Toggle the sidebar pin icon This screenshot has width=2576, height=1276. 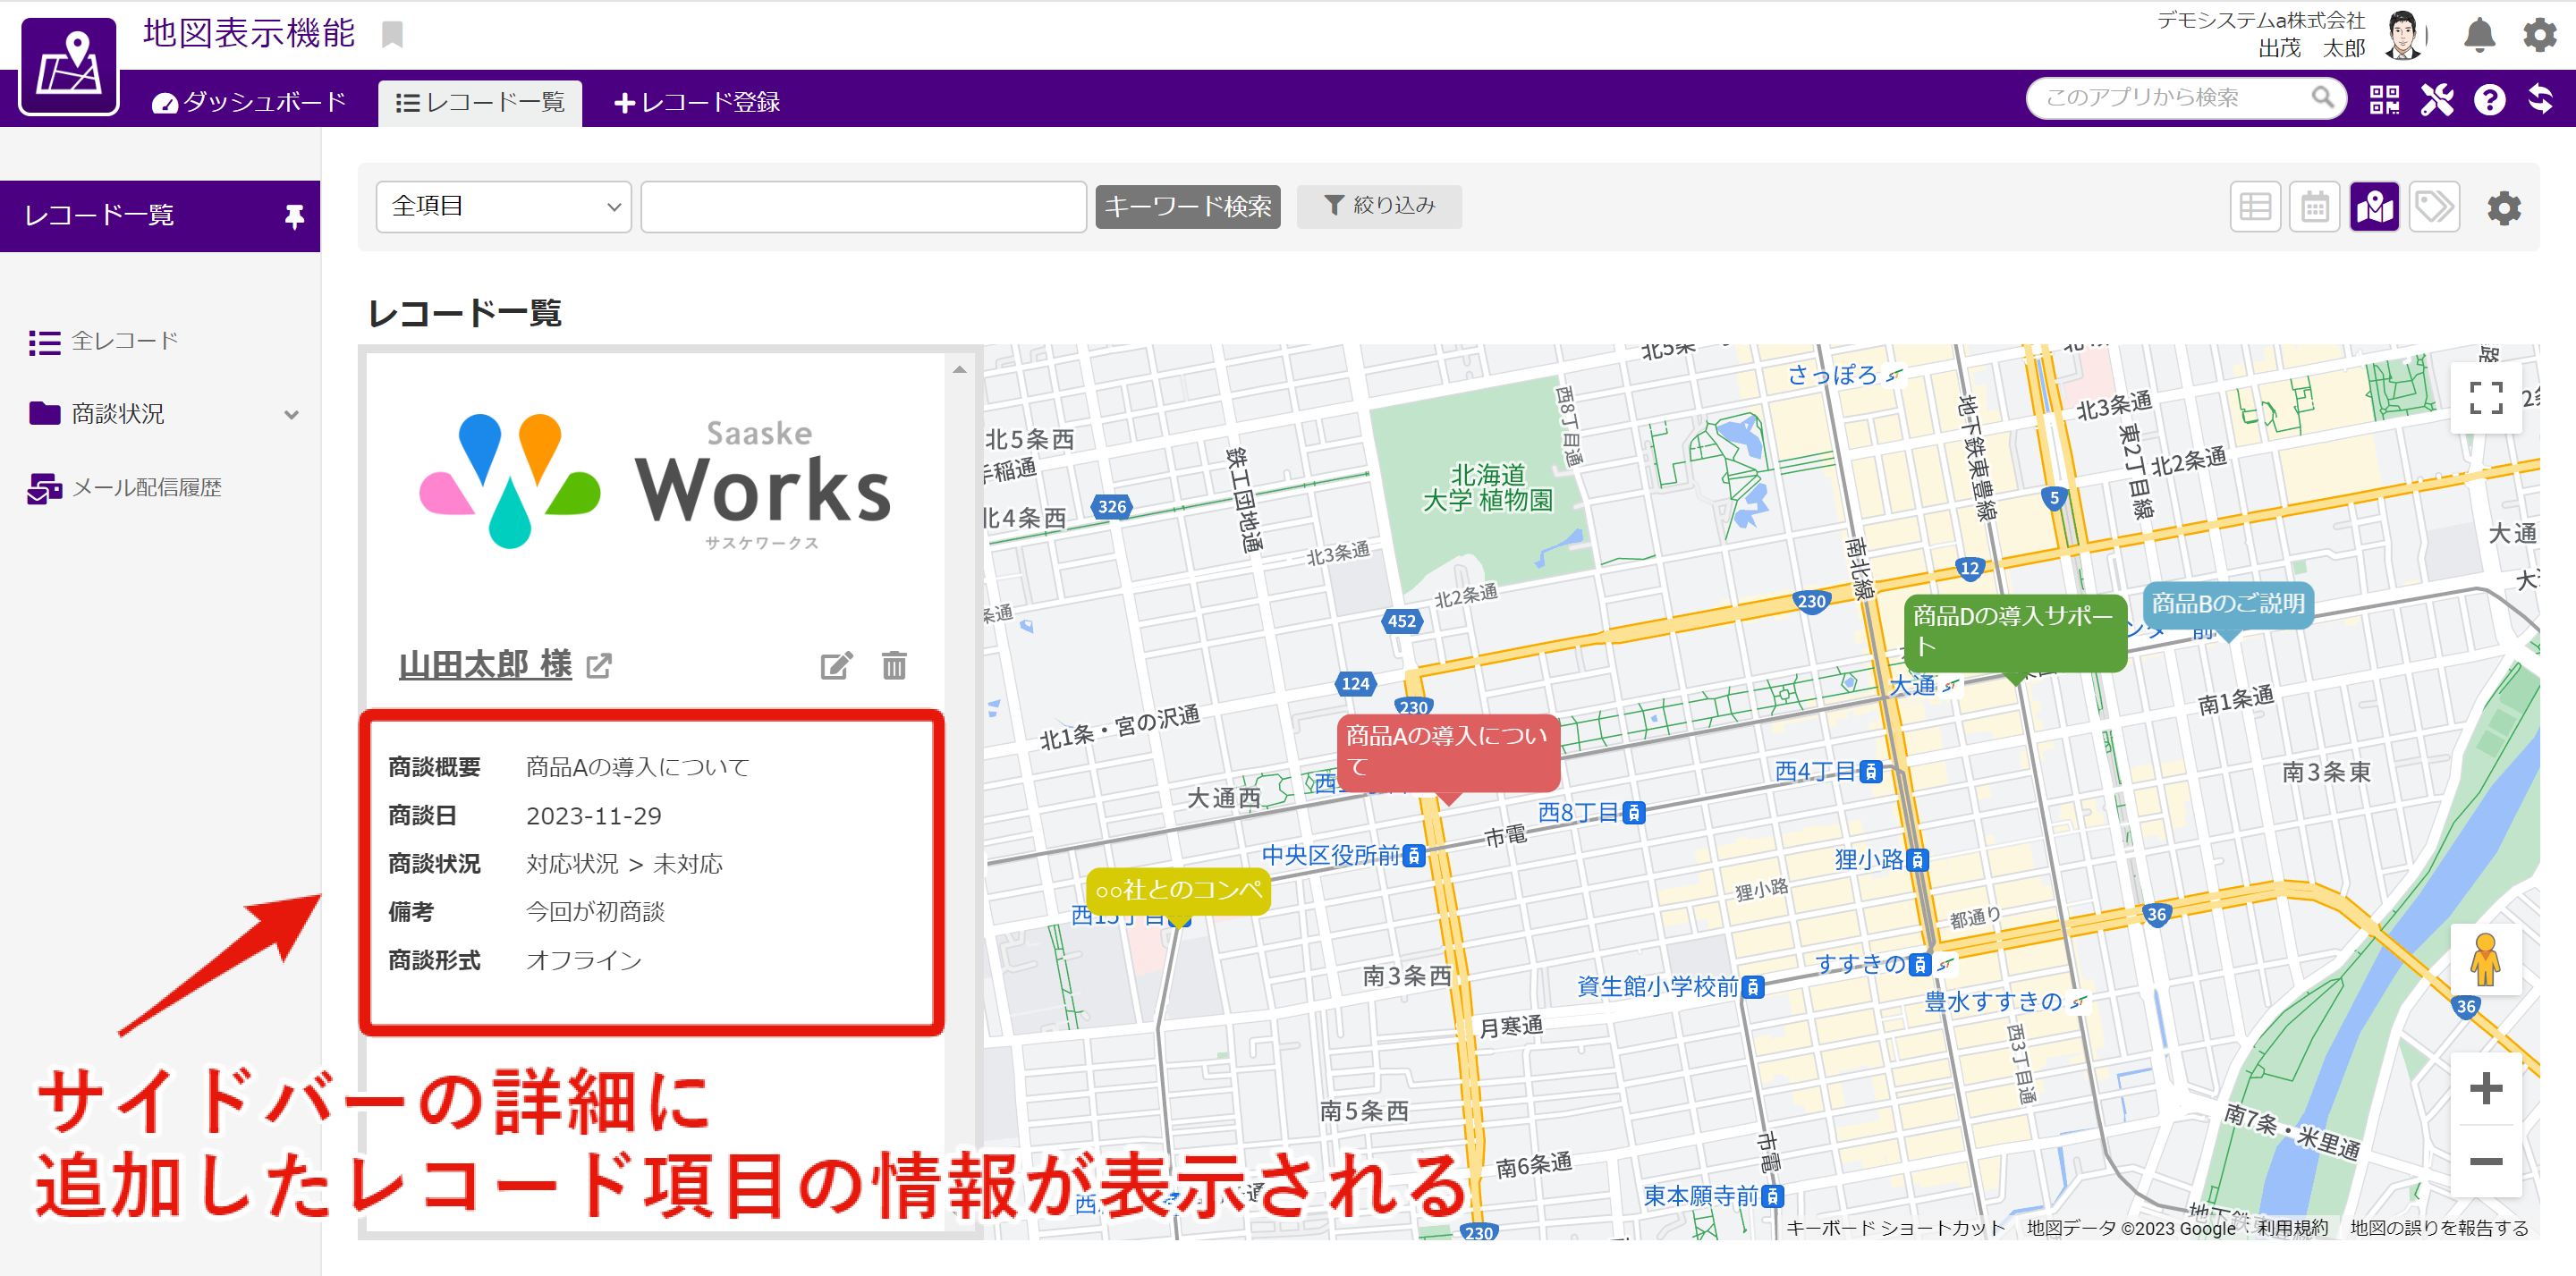point(293,216)
